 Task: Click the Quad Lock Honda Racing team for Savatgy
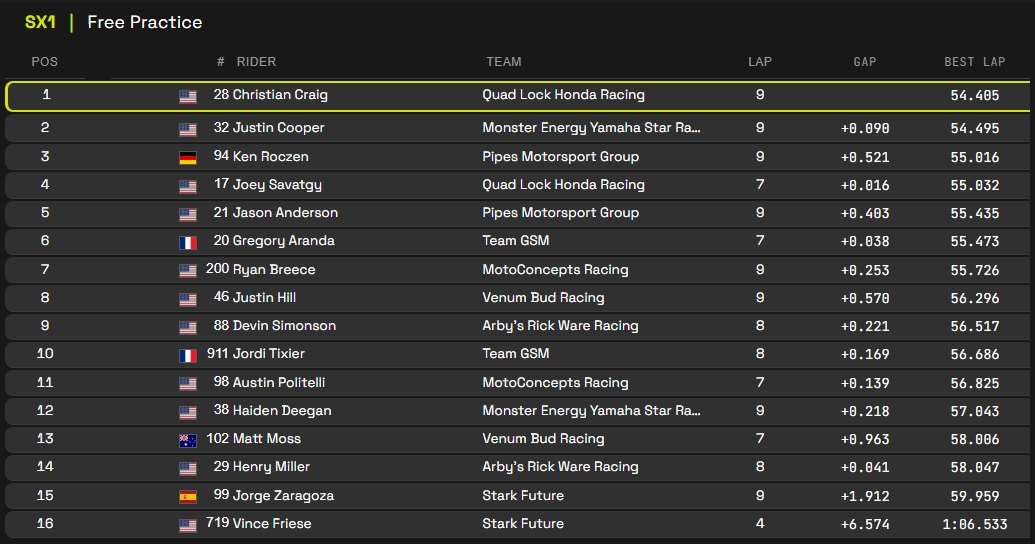point(563,185)
